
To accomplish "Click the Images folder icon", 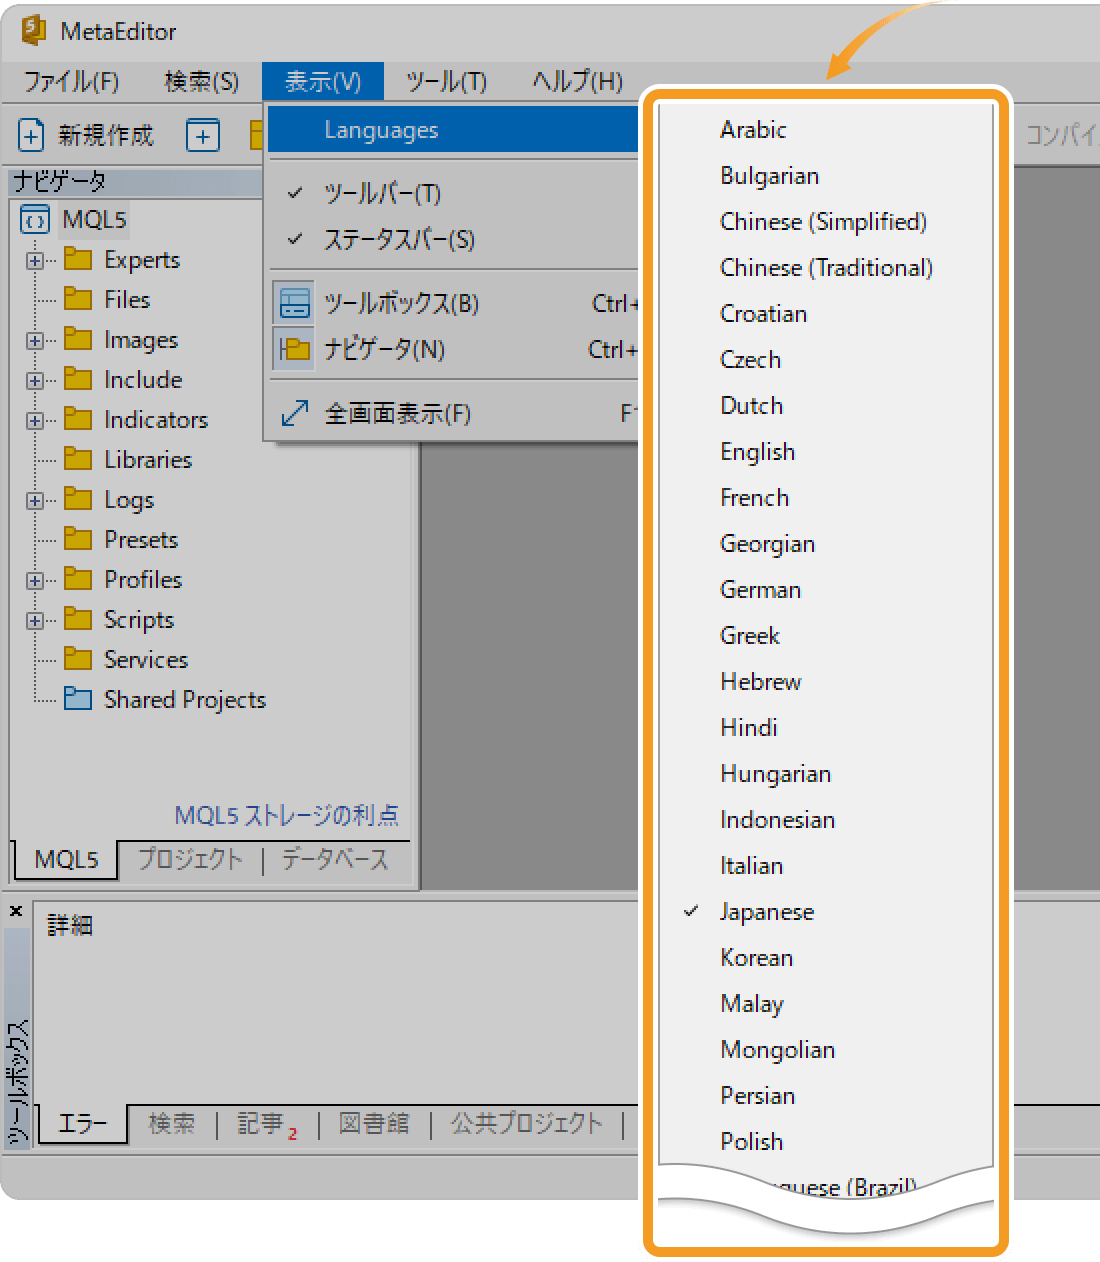I will (78, 339).
